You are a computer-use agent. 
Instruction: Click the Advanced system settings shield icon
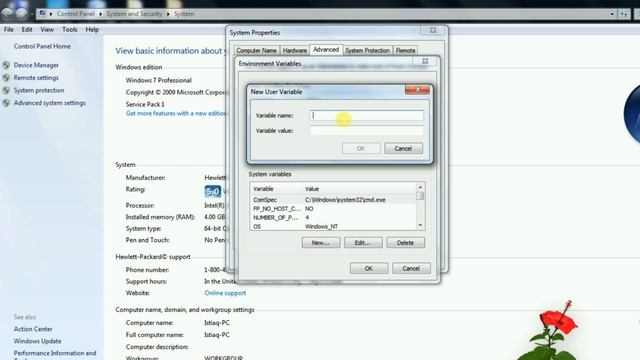coord(6,103)
